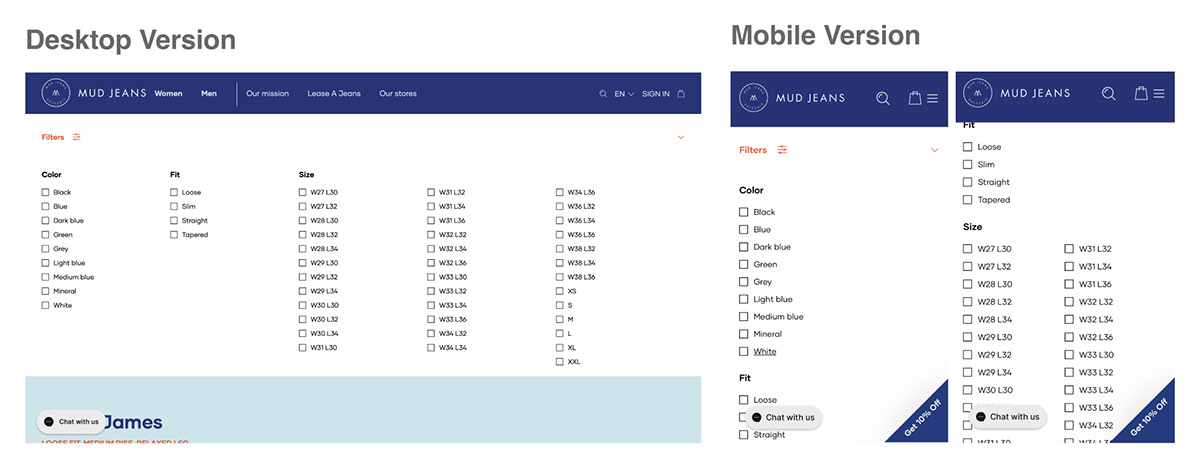The image size is (1200, 469).
Task: Check size XXL on desktop
Action: point(559,362)
